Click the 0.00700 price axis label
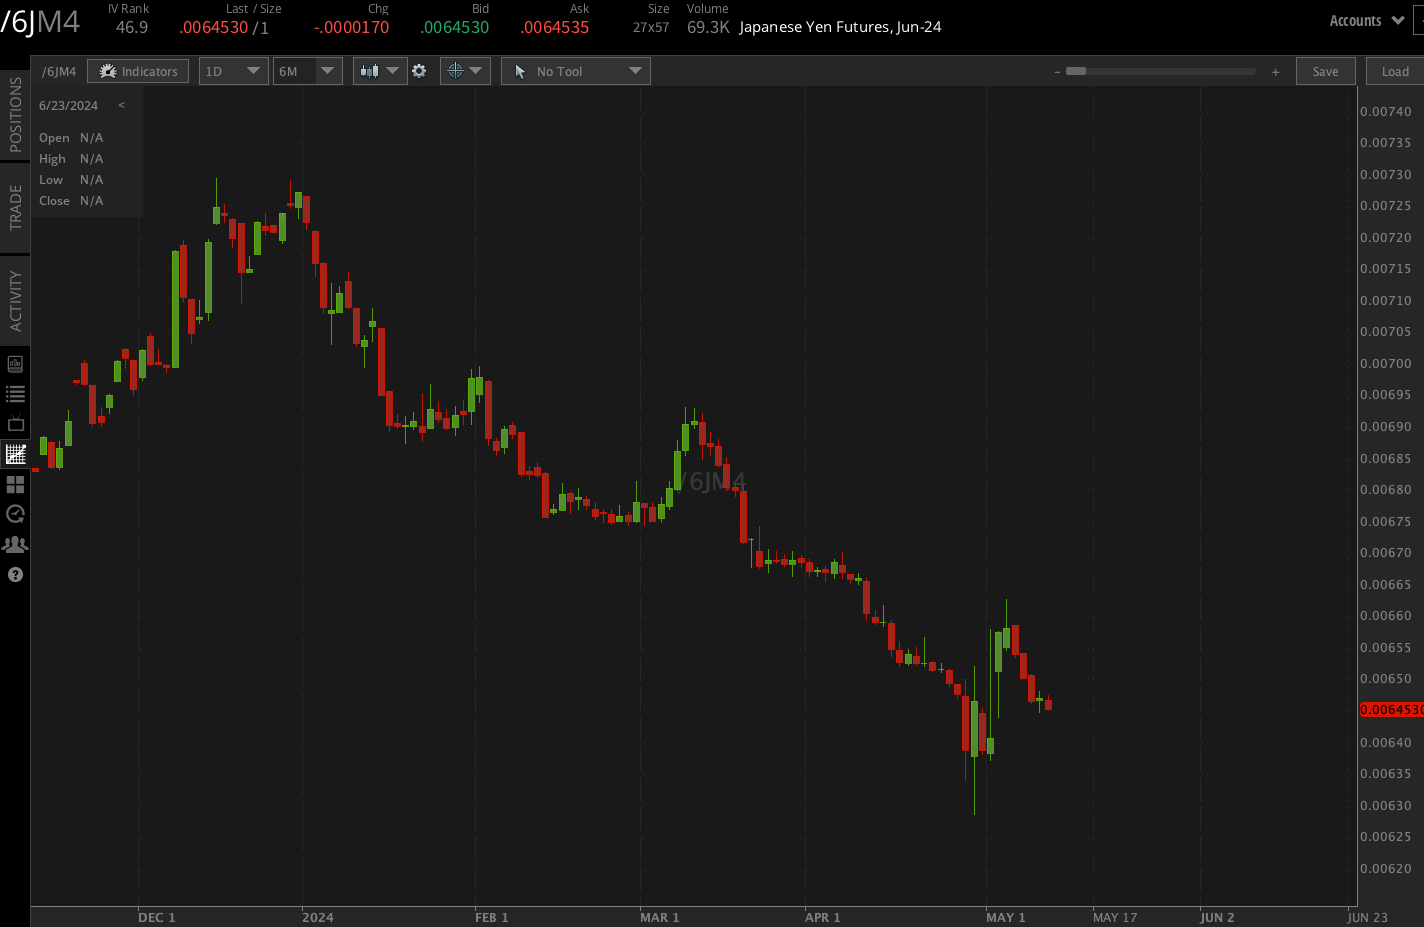1424x927 pixels. click(1386, 364)
